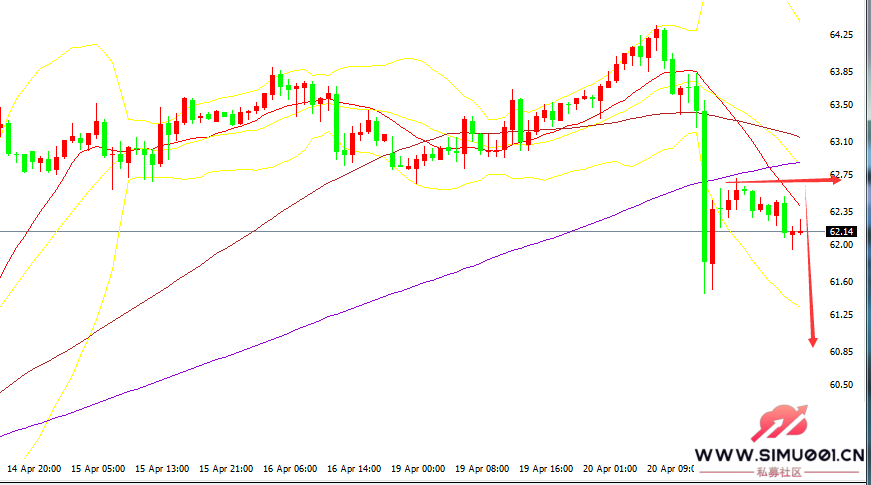Select the 62.14 current price tag
This screenshot has width=871, height=485.
(840, 232)
